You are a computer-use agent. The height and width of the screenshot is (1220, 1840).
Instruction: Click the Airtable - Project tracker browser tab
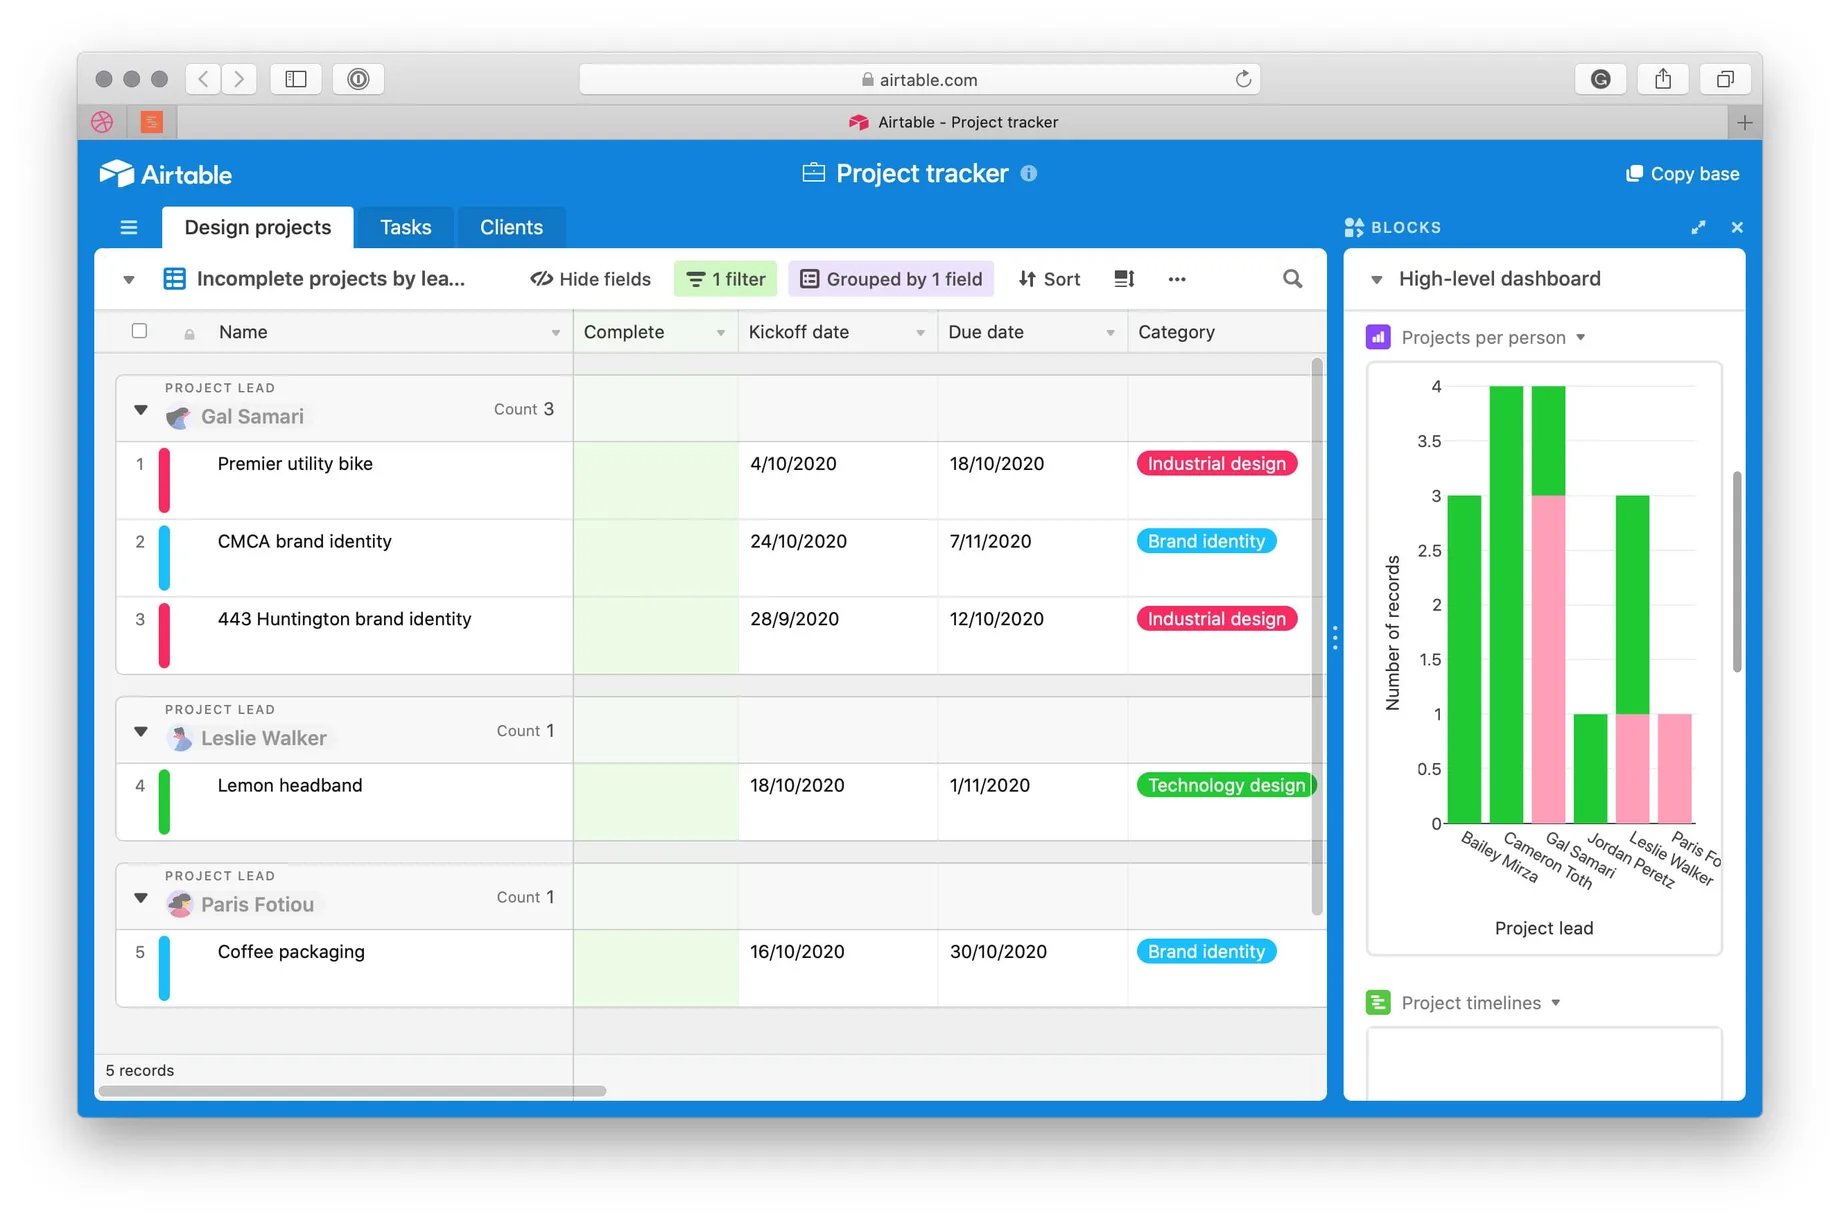tap(953, 122)
